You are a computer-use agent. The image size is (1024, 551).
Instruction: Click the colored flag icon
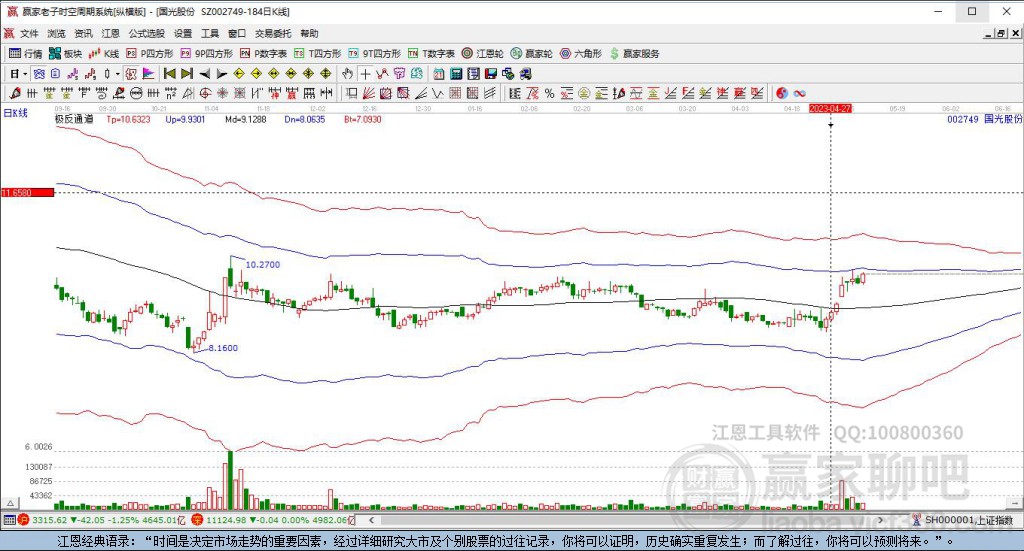(148, 74)
